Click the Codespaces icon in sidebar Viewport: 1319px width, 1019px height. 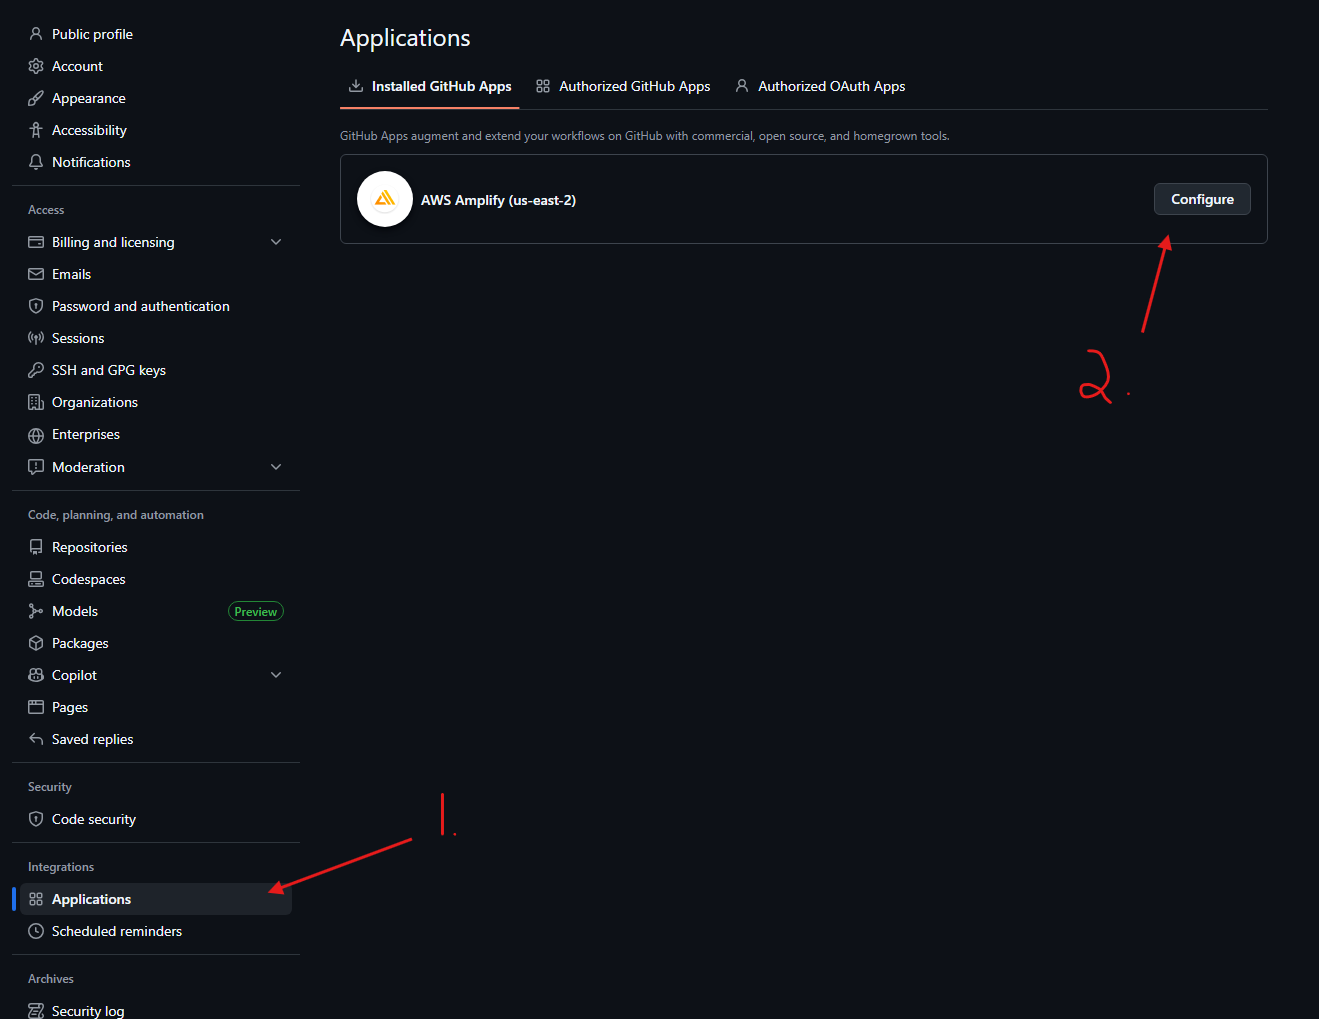(x=35, y=578)
